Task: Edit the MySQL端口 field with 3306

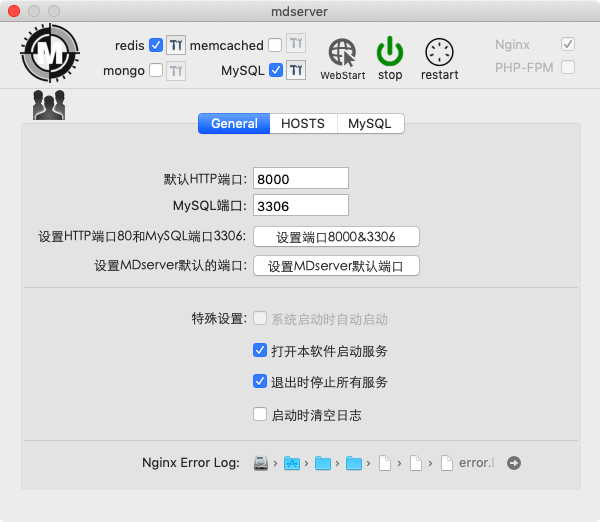Action: 301,205
